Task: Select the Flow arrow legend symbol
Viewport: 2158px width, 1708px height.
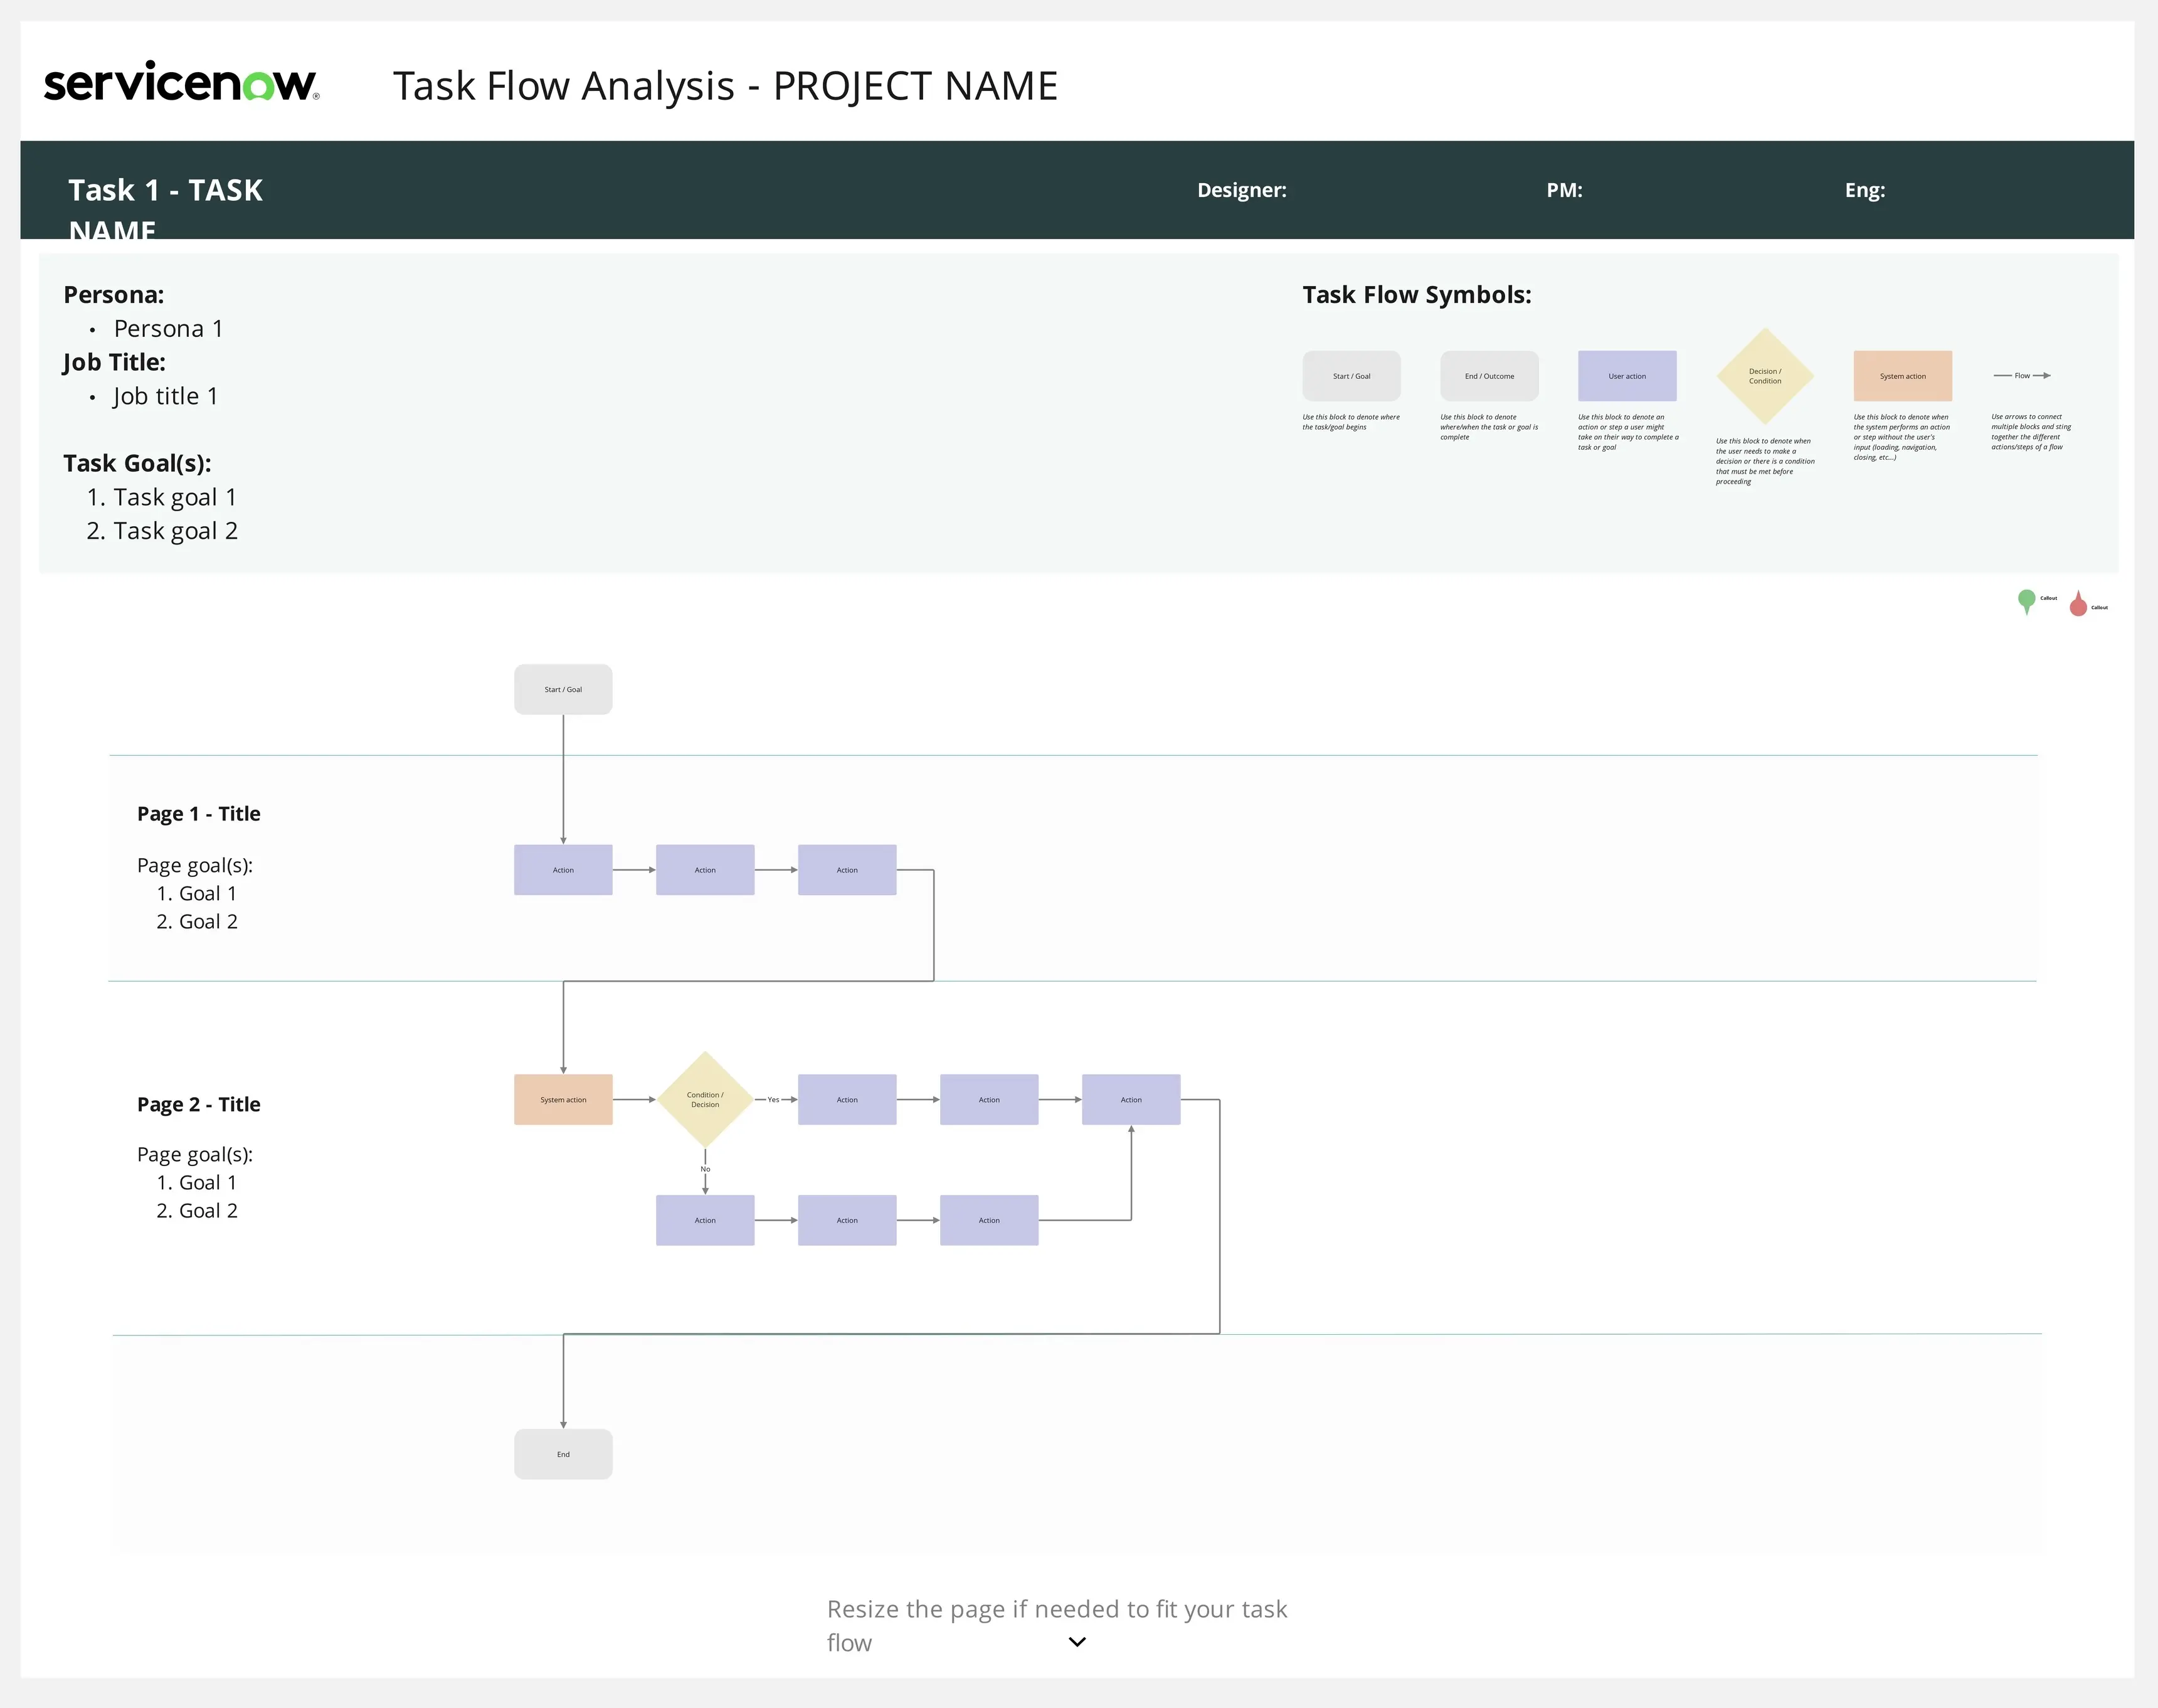Action: 2021,376
